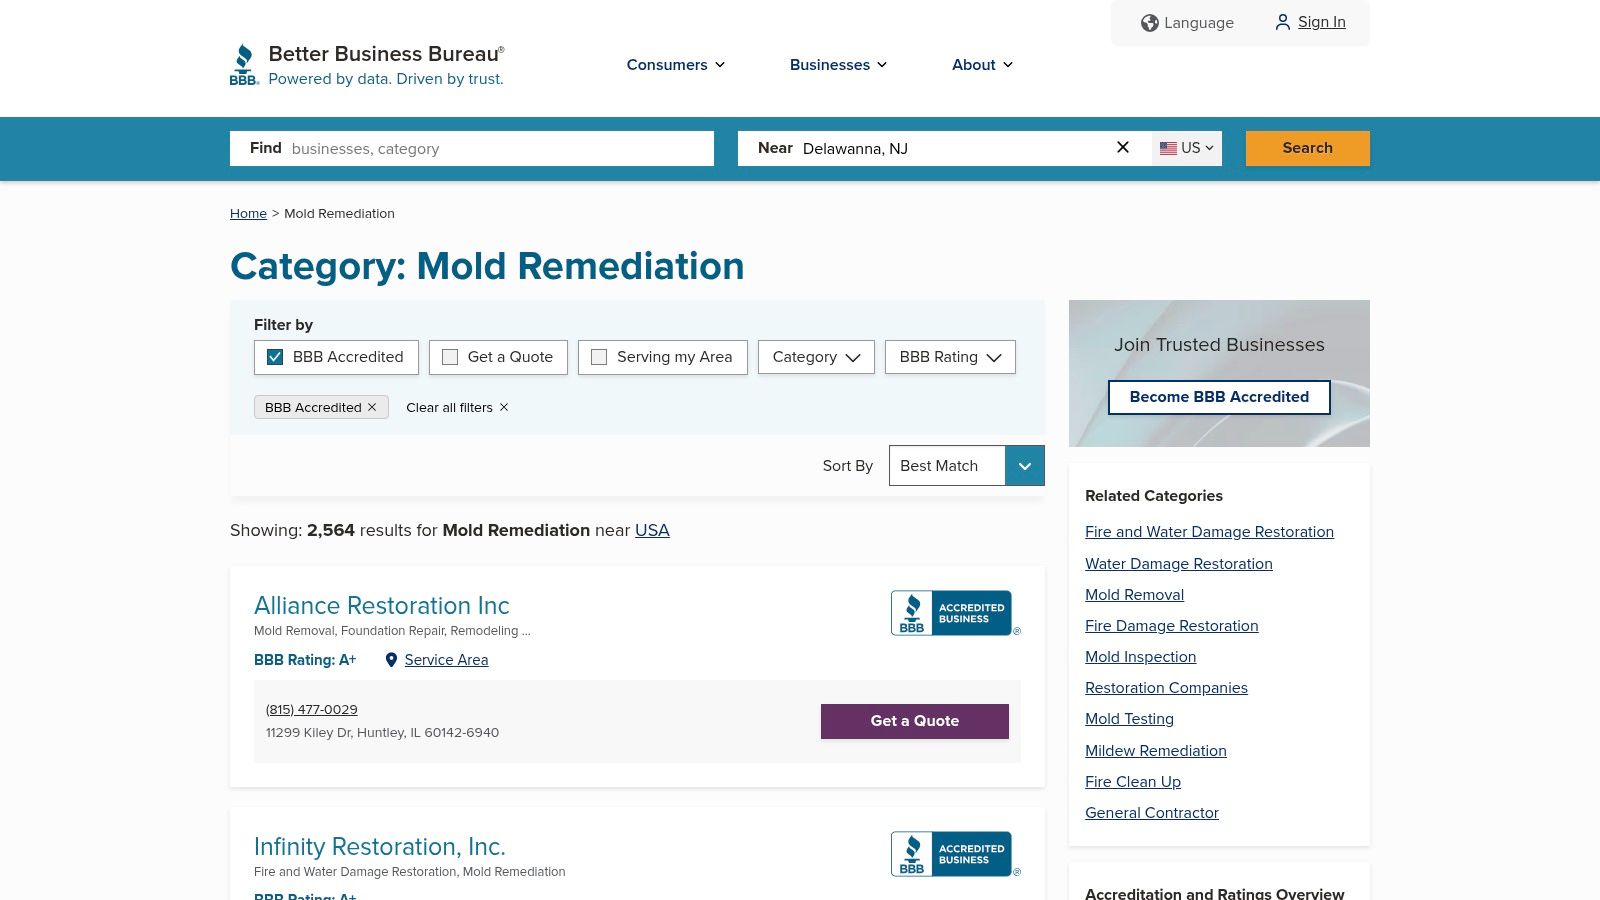Image resolution: width=1600 pixels, height=900 pixels.
Task: Click the orange Search button
Action: click(1308, 148)
